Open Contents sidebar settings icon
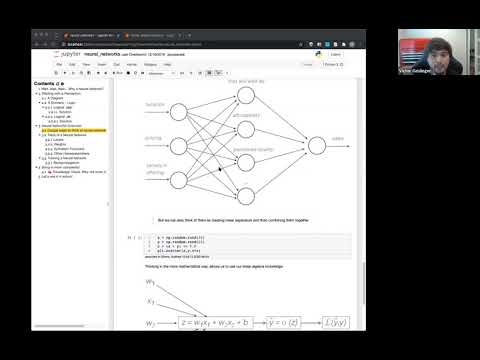The image size is (480, 360). (x=62, y=84)
